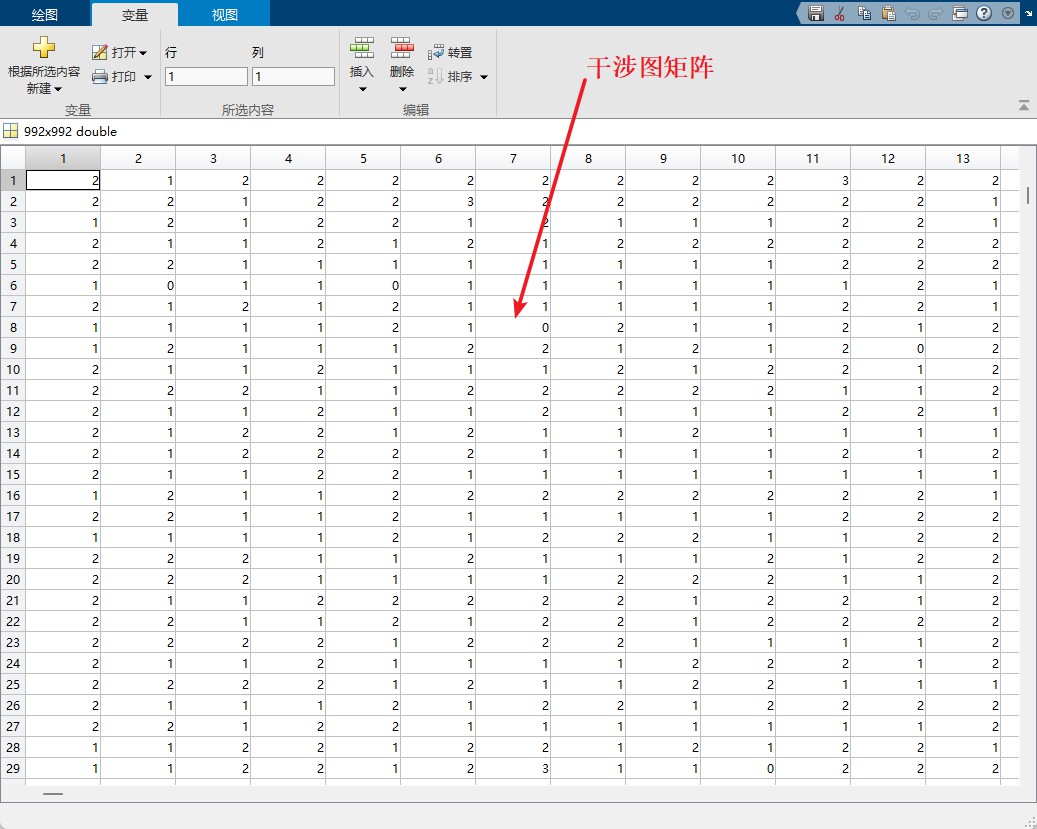
Task: Select column header 13
Action: [963, 159]
